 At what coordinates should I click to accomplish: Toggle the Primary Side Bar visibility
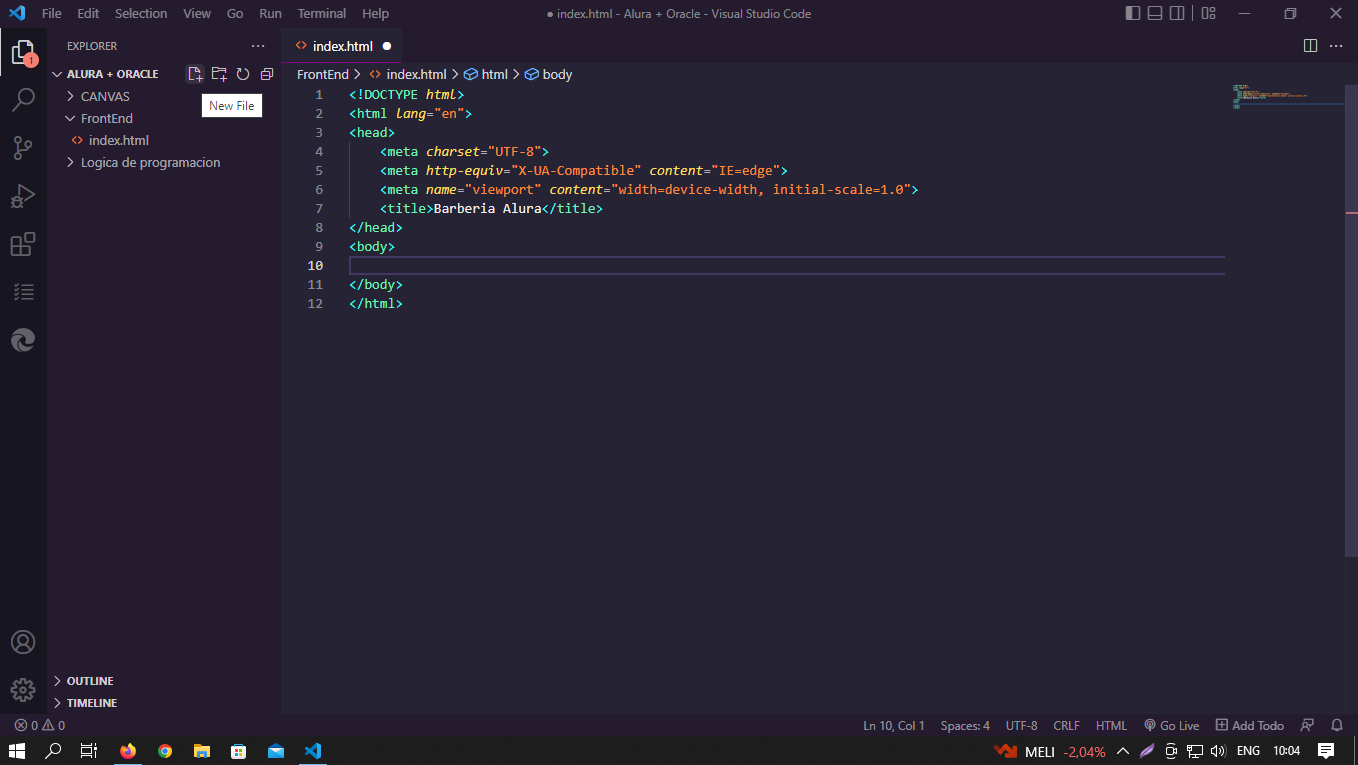coord(1132,13)
